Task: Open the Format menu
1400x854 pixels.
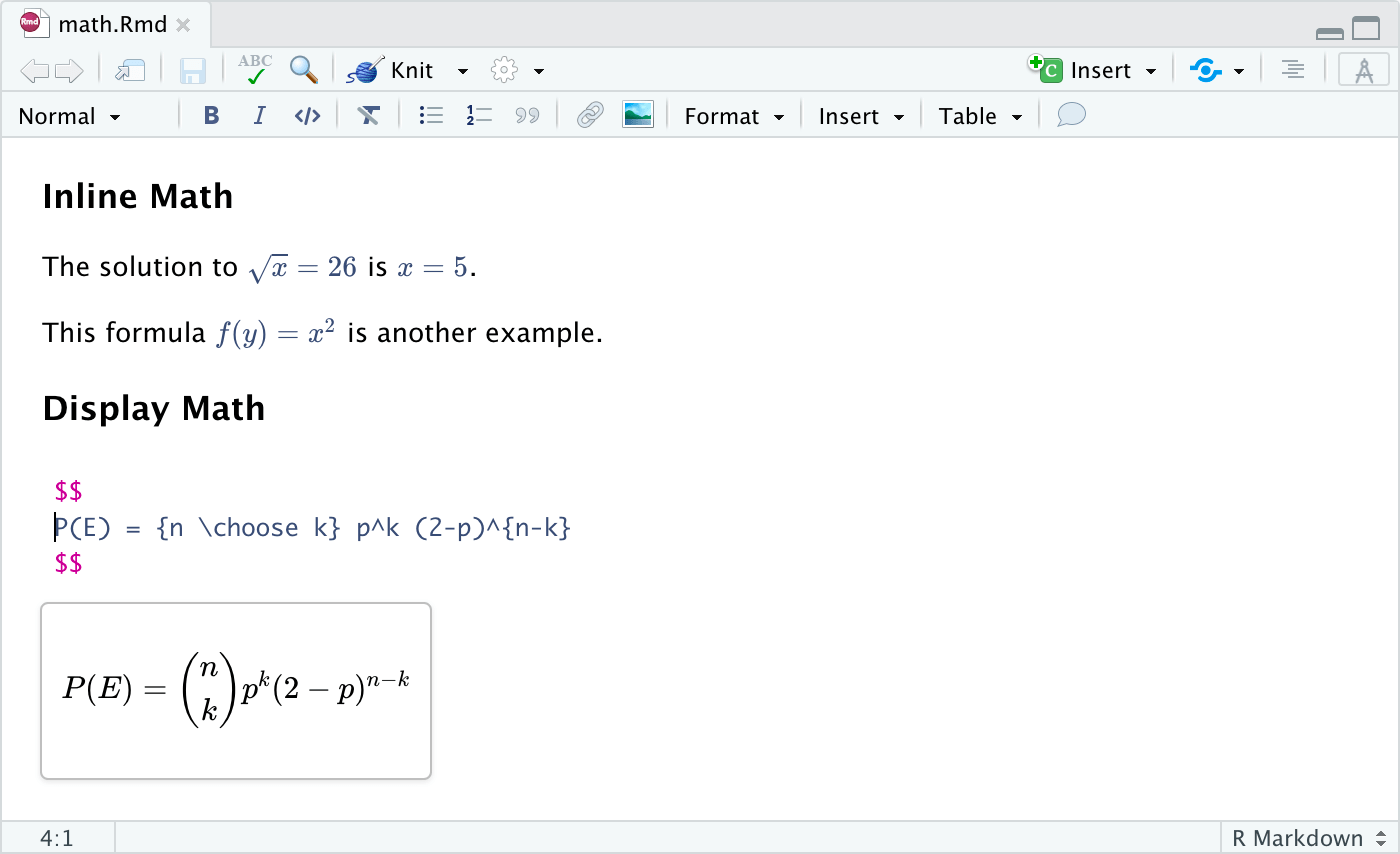Action: coord(733,116)
